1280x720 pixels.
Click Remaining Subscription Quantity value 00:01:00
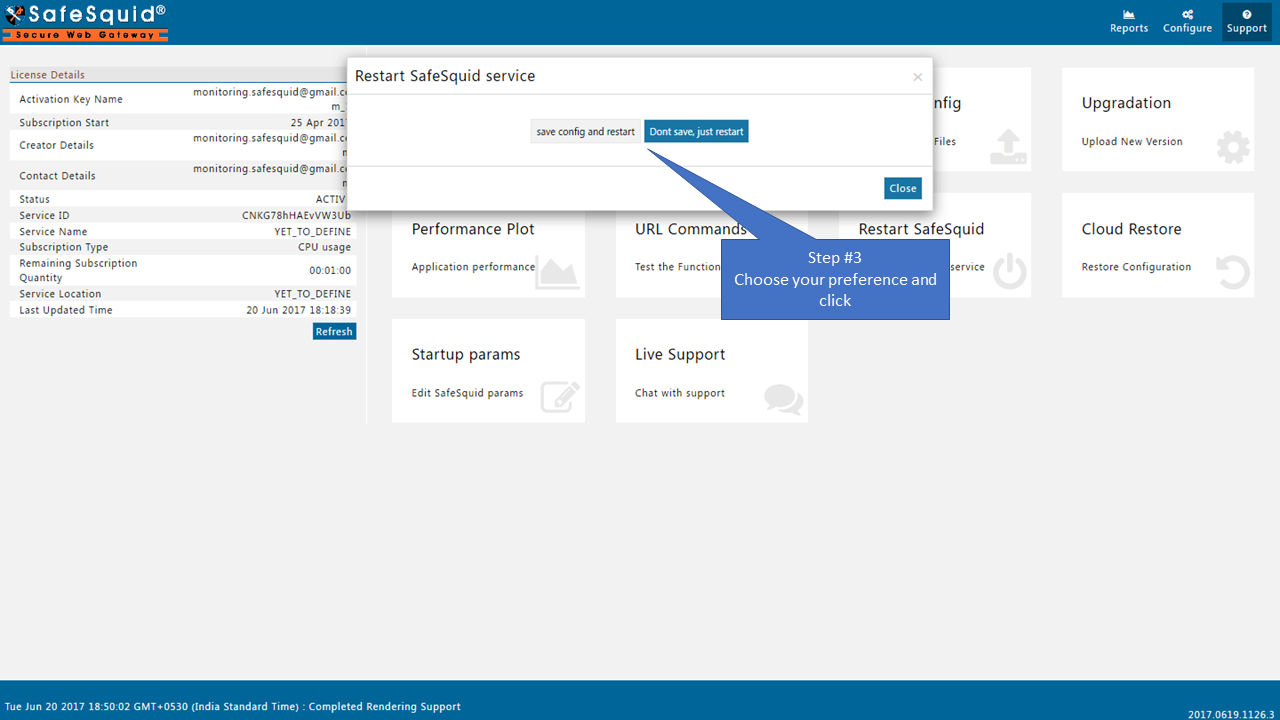[330, 270]
